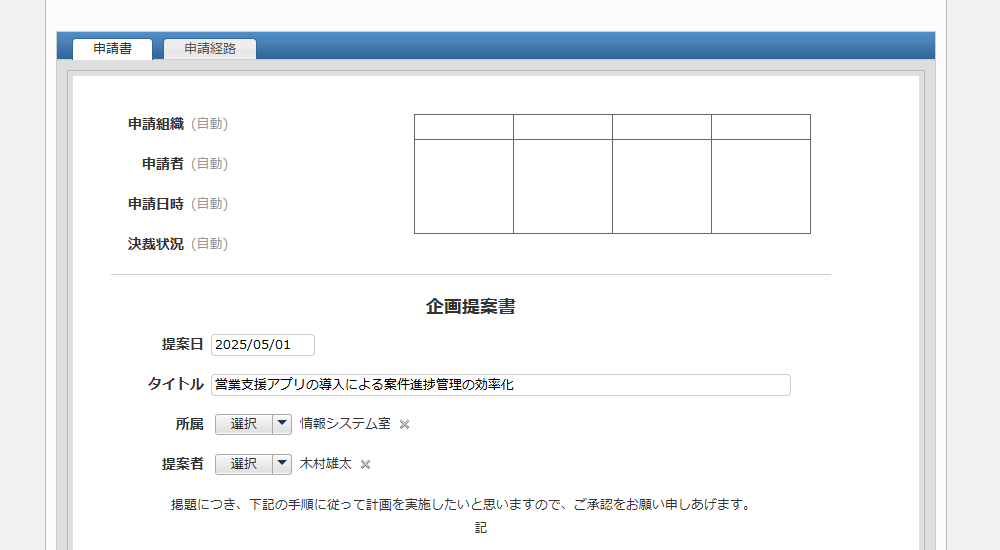Click the 決裁状況 label

(156, 244)
